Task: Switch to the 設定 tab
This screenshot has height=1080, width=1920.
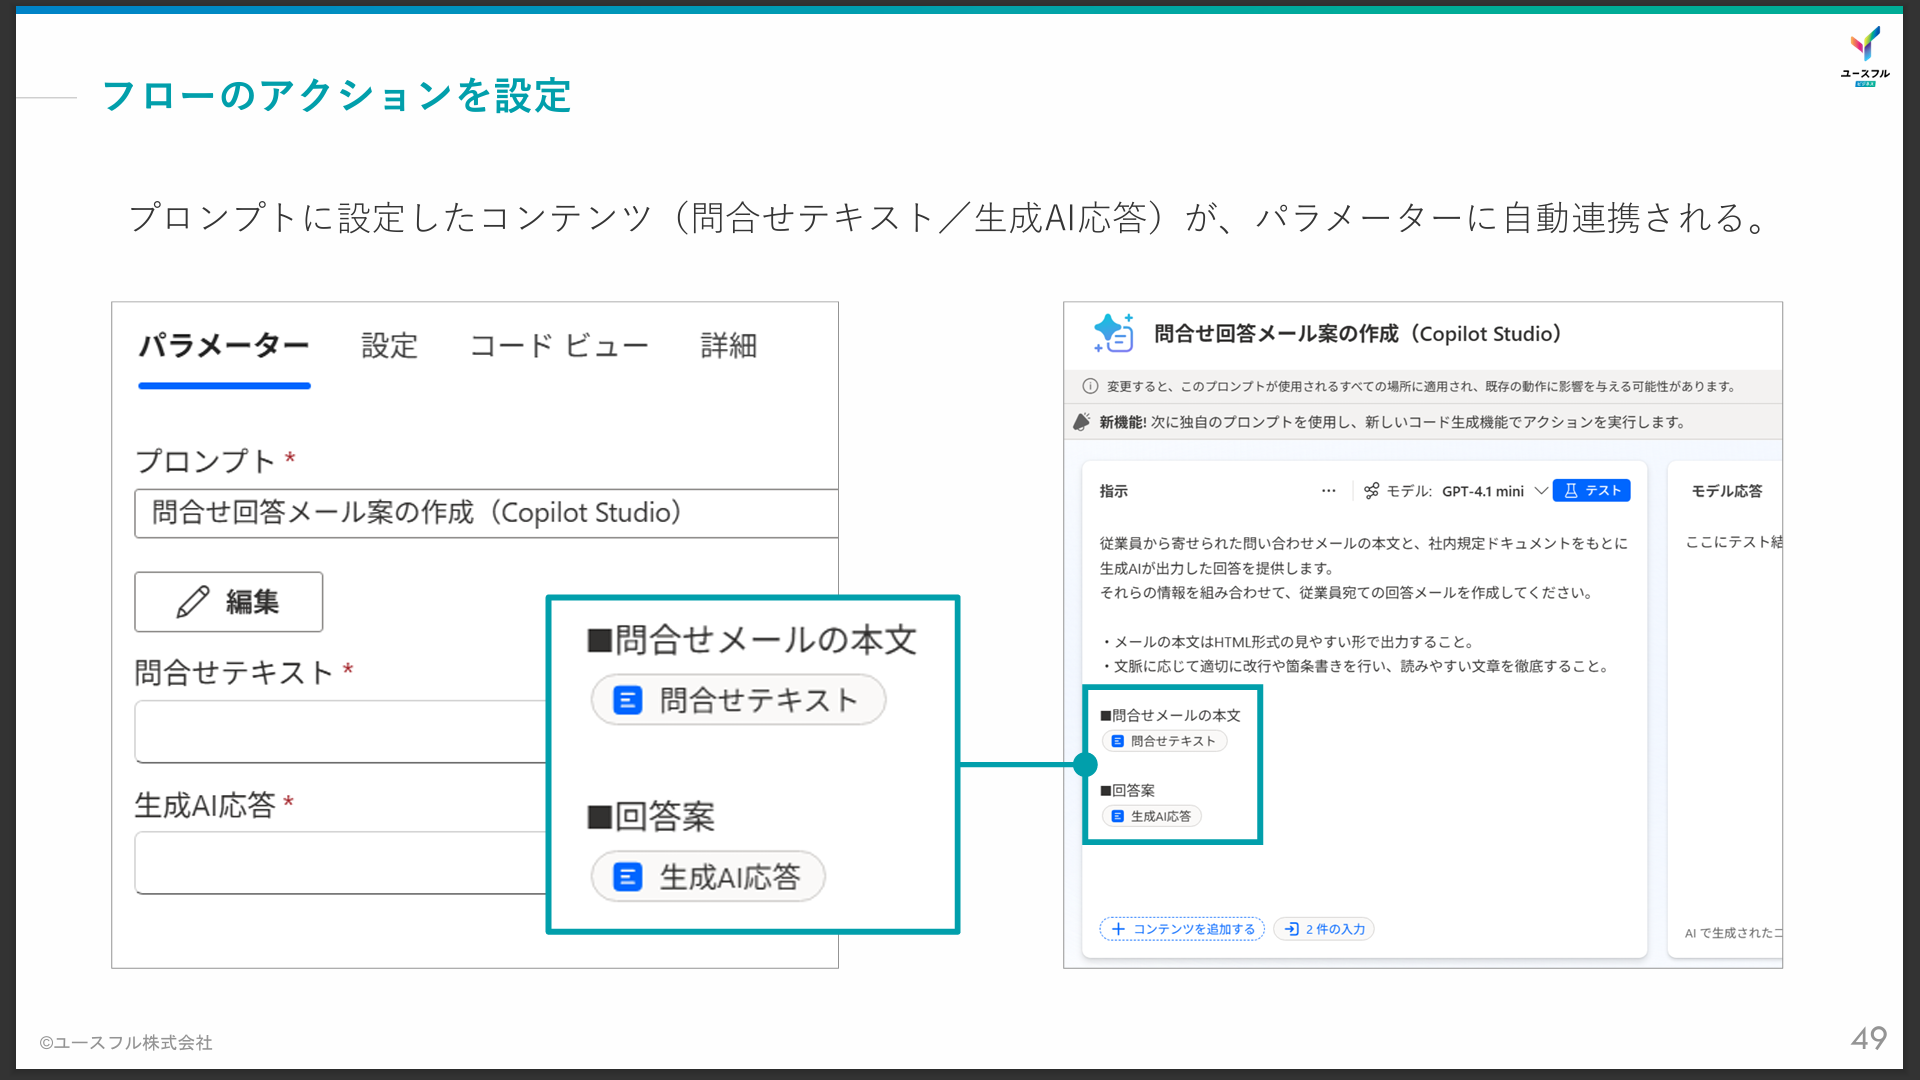Action: point(389,346)
